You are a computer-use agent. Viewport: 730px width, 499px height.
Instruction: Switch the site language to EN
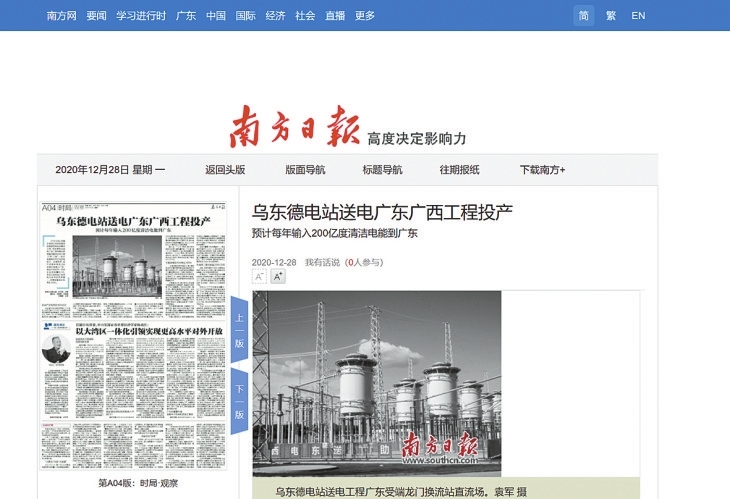click(638, 16)
